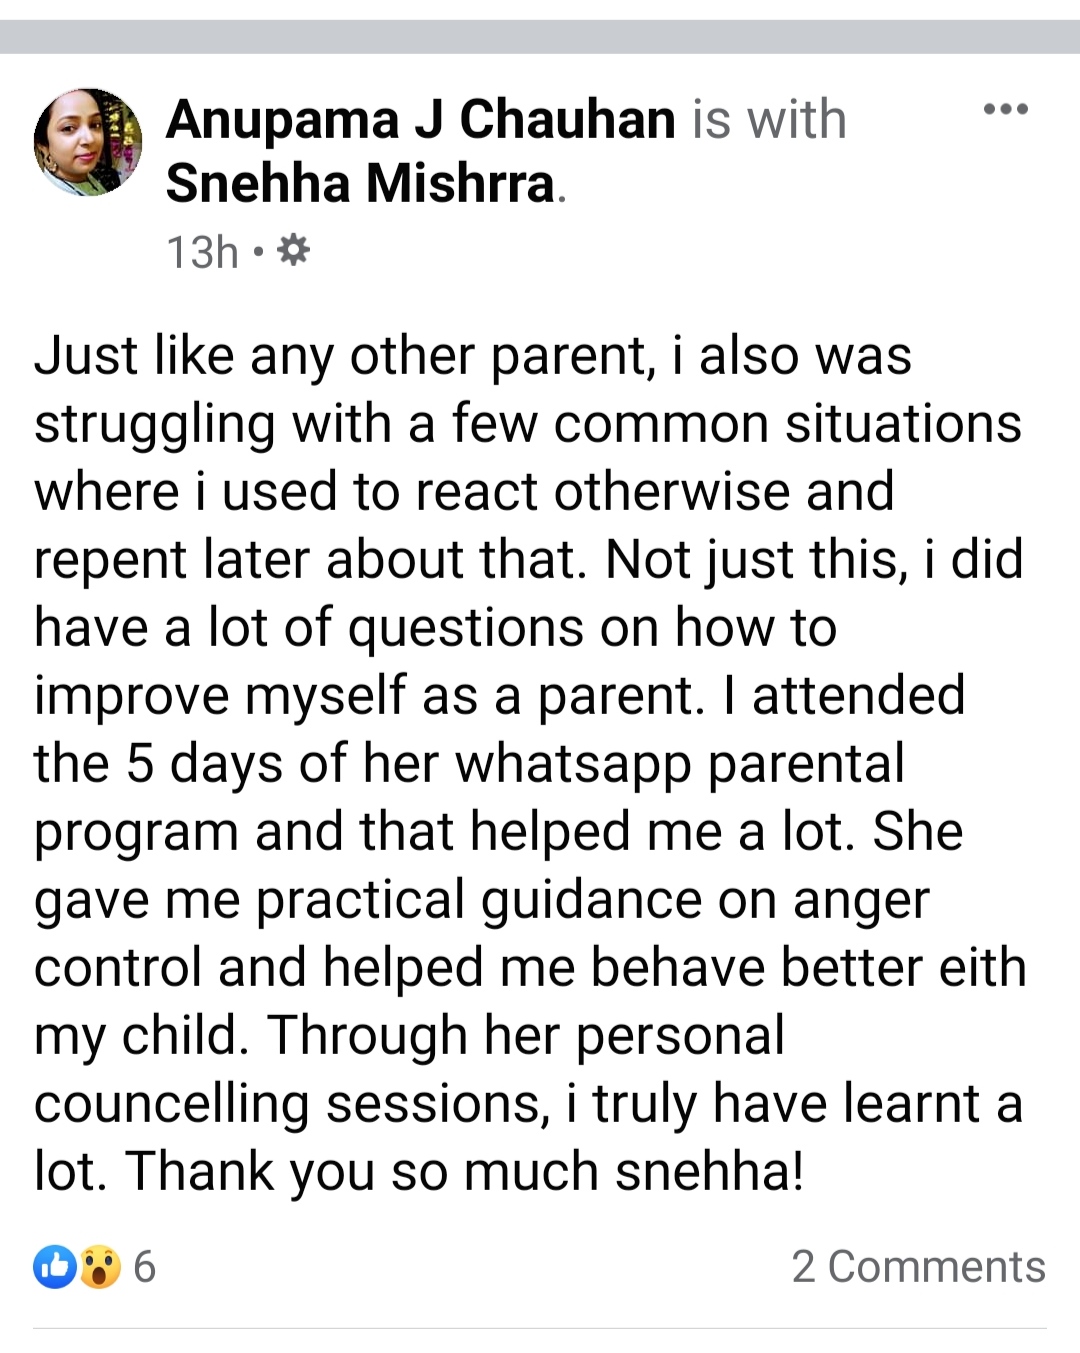Click 'whatsapp parental' phrase in the post
Viewport: 1080px width, 1353px height.
[x=680, y=764]
